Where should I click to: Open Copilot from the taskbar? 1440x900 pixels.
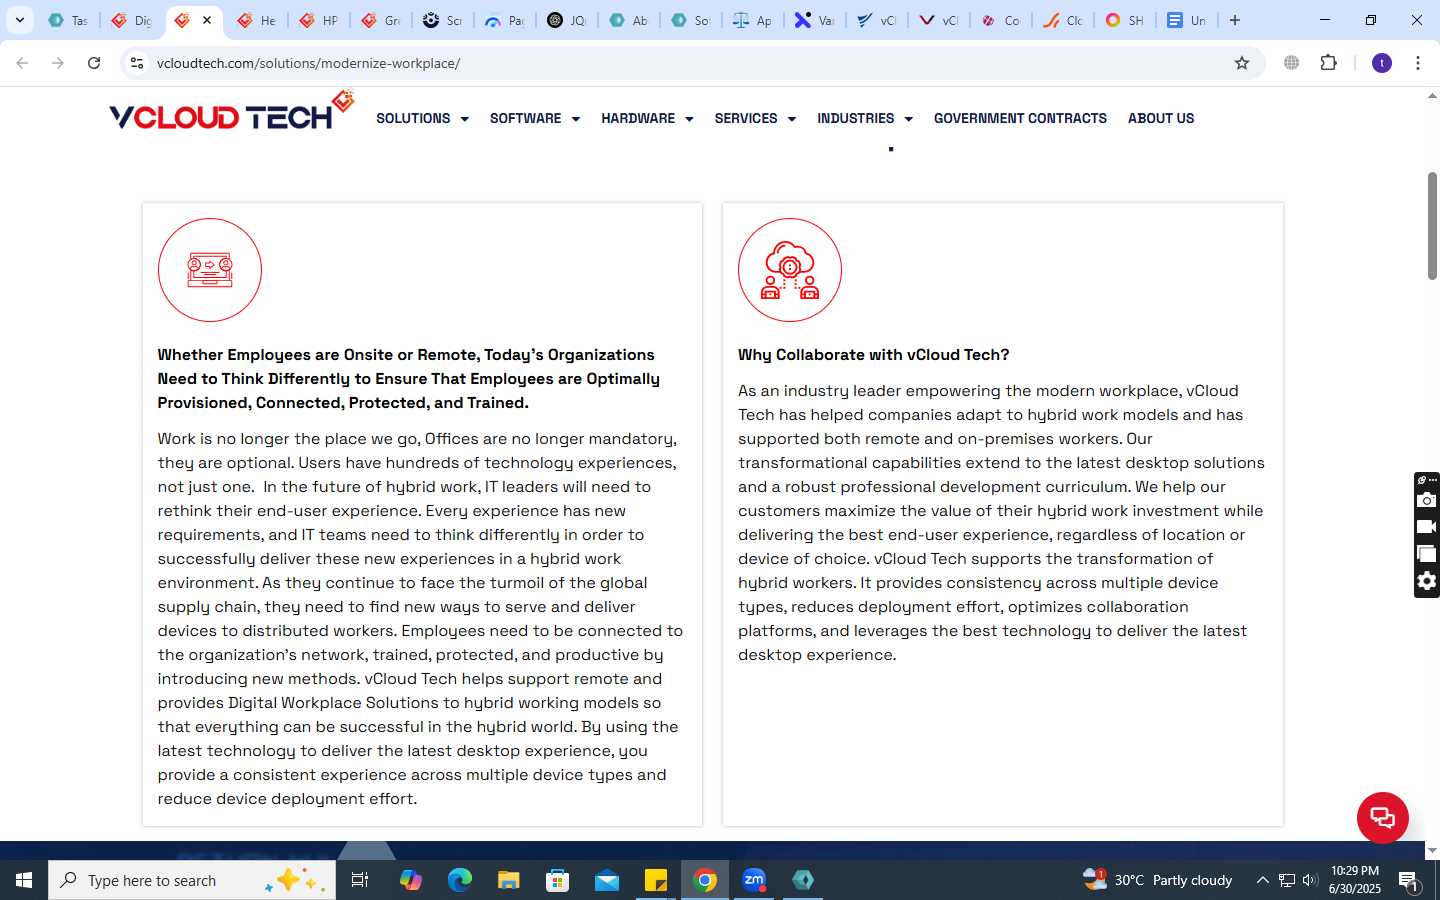coord(411,880)
